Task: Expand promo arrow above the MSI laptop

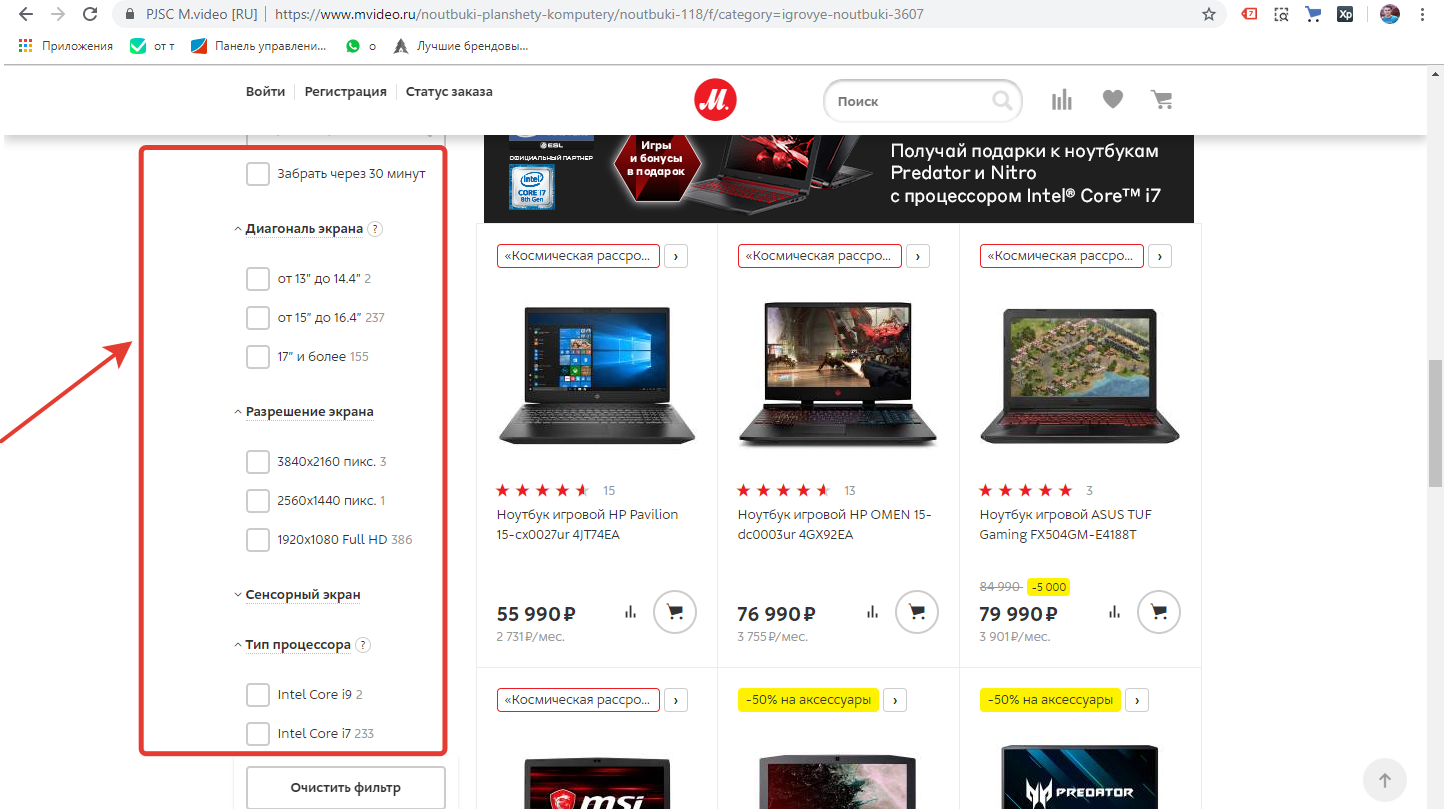Action: click(676, 700)
